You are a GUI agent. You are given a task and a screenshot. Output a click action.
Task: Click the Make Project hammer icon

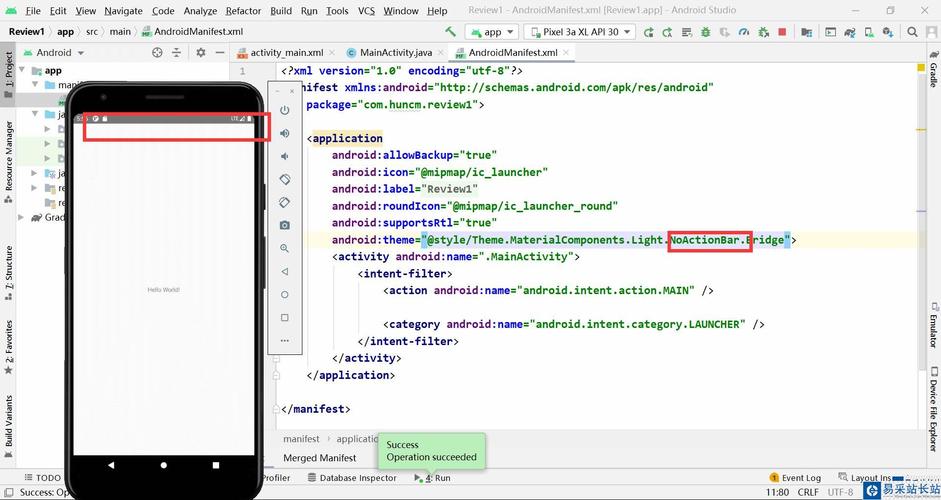pyautogui.click(x=451, y=32)
